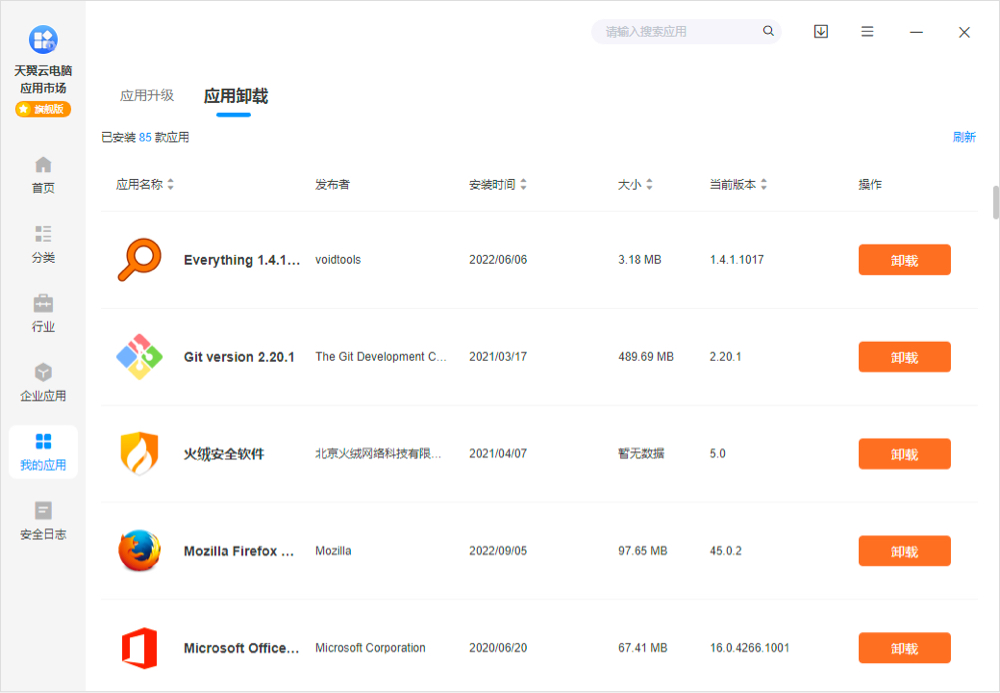Screen dimensions: 1000x693
Task: Open the 行业 industry sidebar icon
Action: (x=42, y=310)
